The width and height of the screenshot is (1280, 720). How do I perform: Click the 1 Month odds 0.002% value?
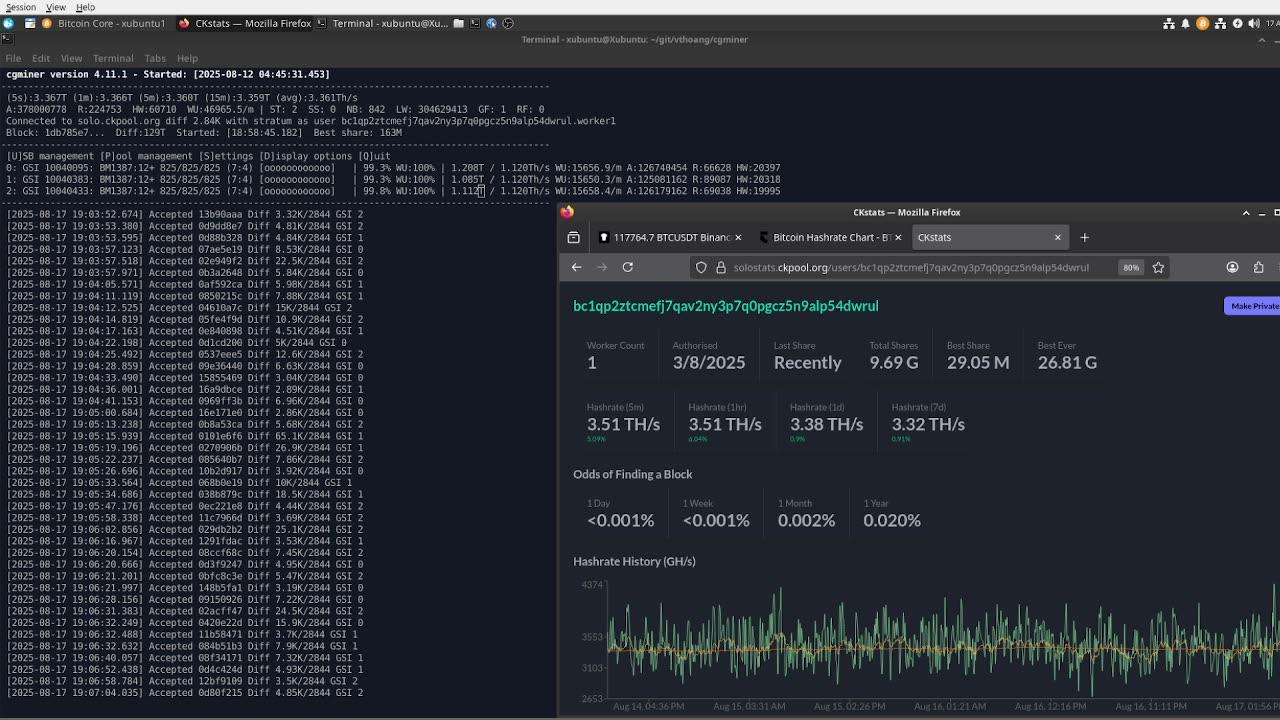click(806, 520)
